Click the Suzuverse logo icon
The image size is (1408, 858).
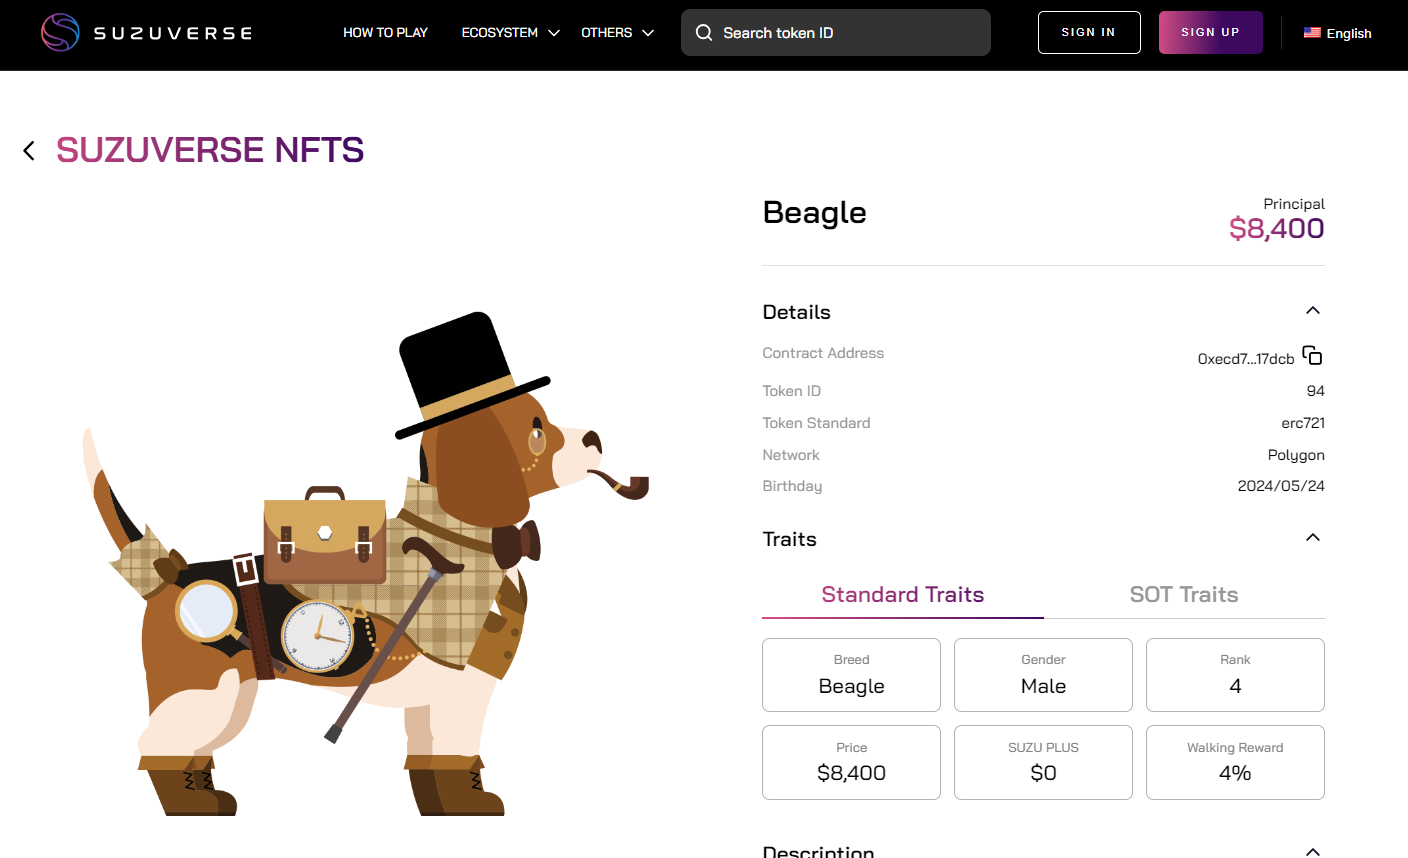click(60, 33)
